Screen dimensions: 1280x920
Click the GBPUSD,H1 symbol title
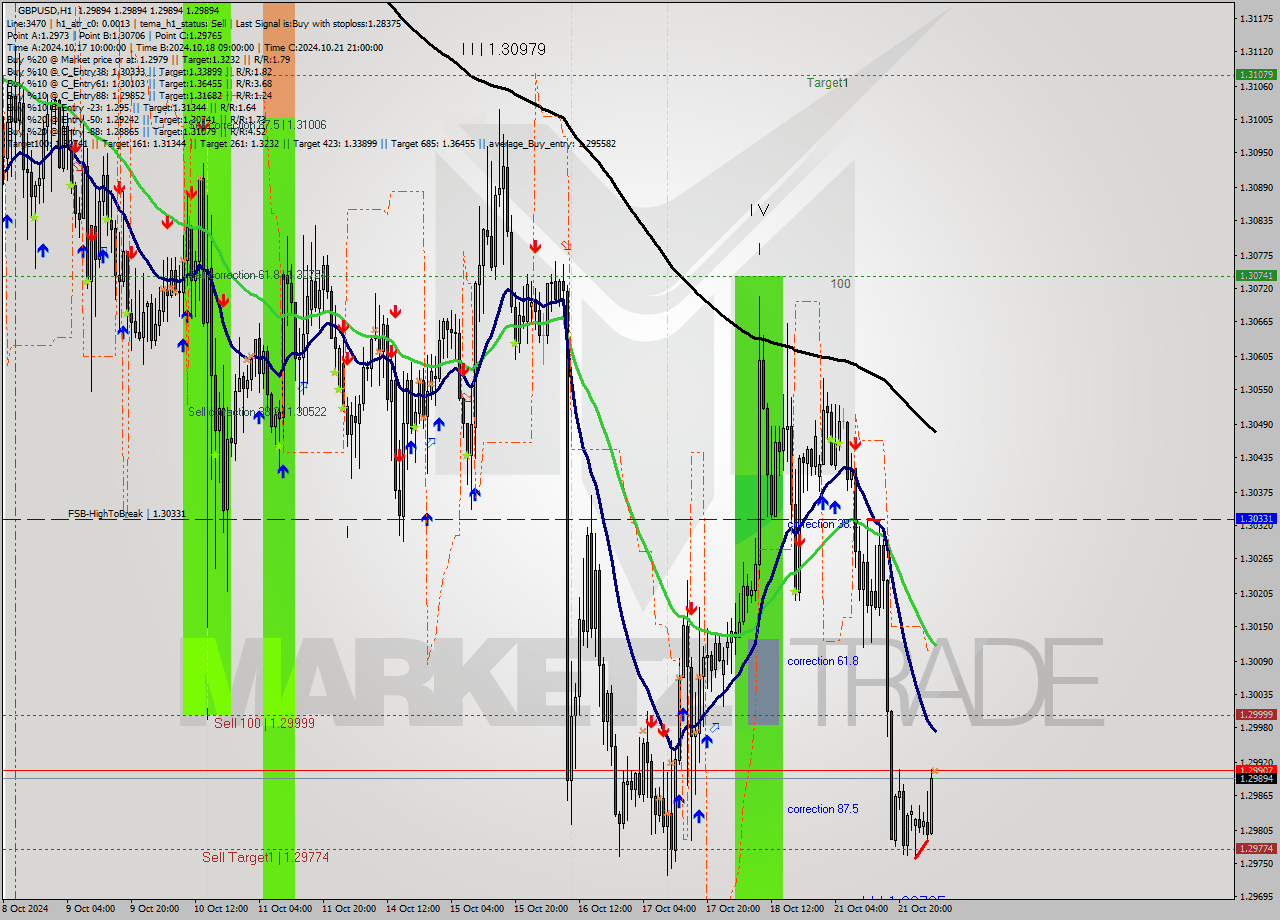44,10
